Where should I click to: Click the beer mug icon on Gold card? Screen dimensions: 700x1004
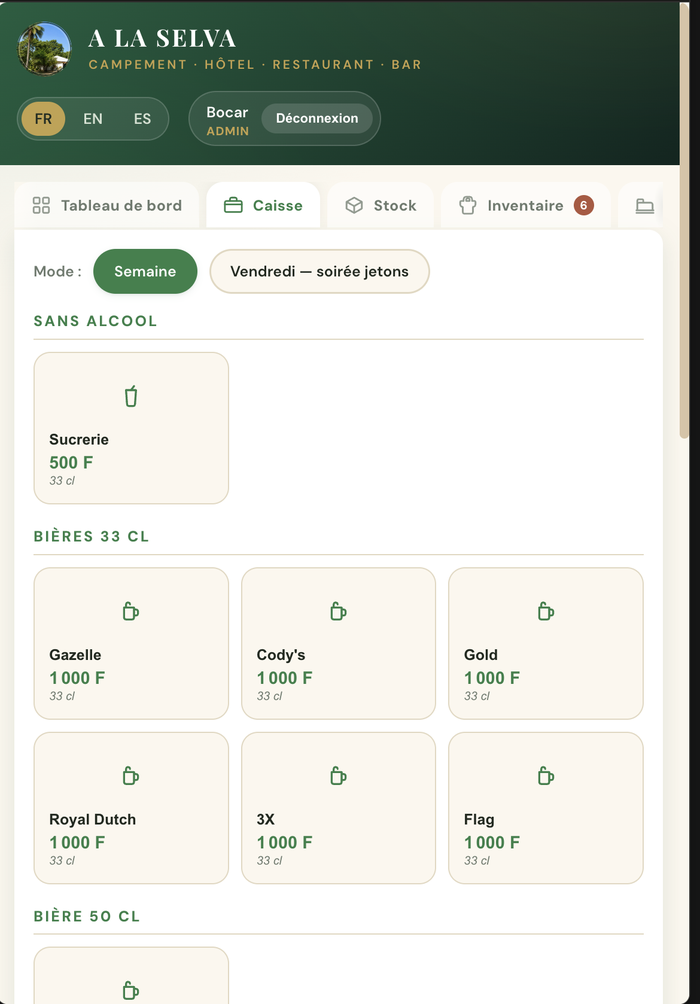(x=546, y=611)
